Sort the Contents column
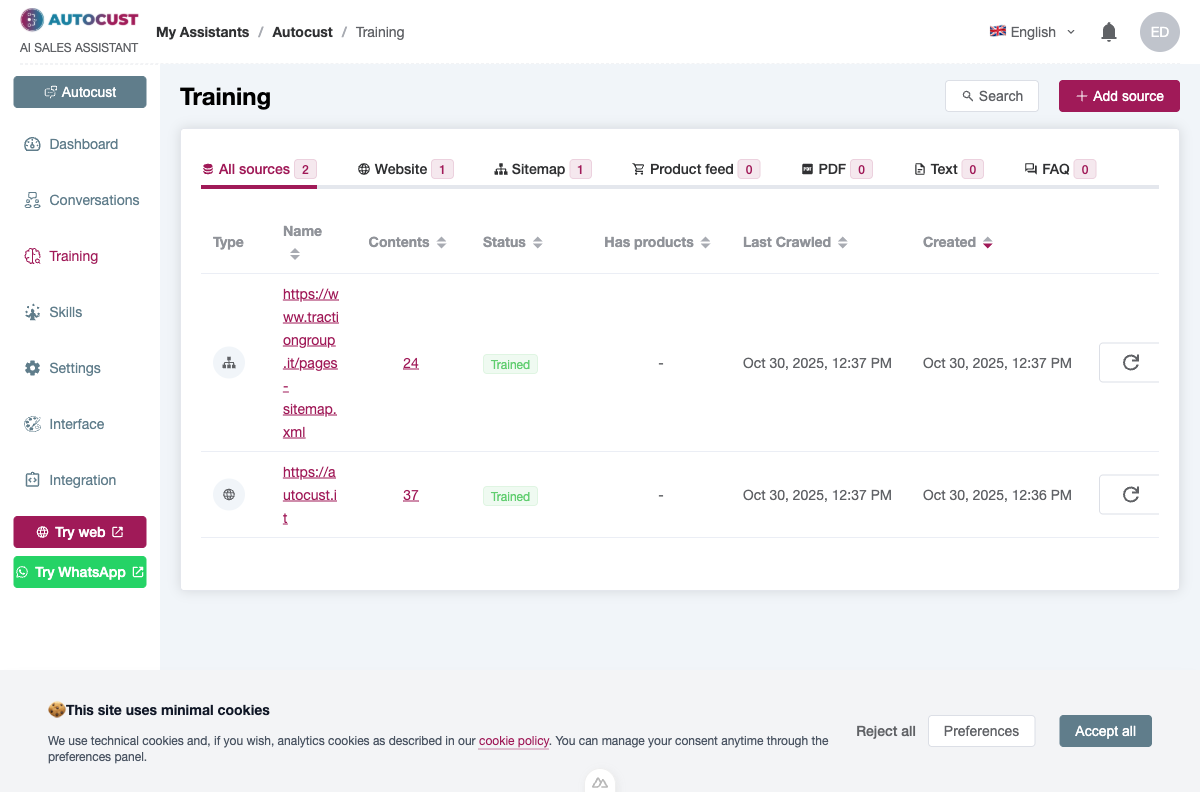Image resolution: width=1200 pixels, height=792 pixels. [x=442, y=242]
